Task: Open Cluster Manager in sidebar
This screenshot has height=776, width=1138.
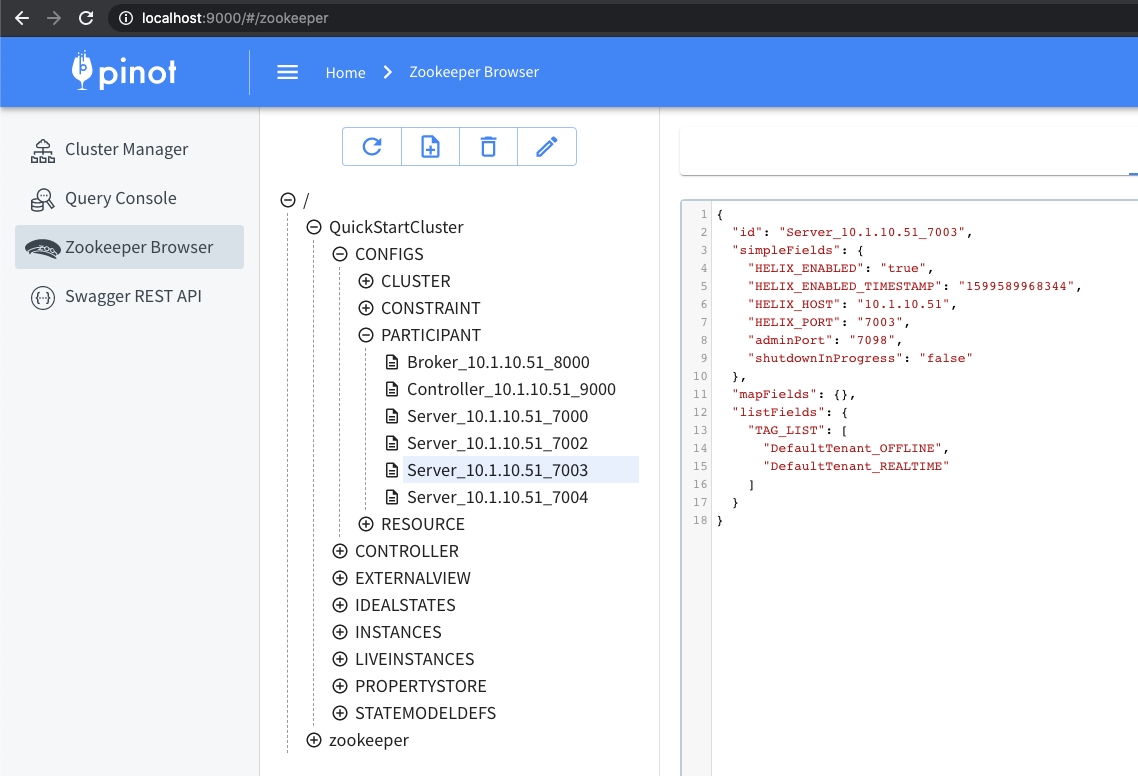Action: [x=126, y=149]
